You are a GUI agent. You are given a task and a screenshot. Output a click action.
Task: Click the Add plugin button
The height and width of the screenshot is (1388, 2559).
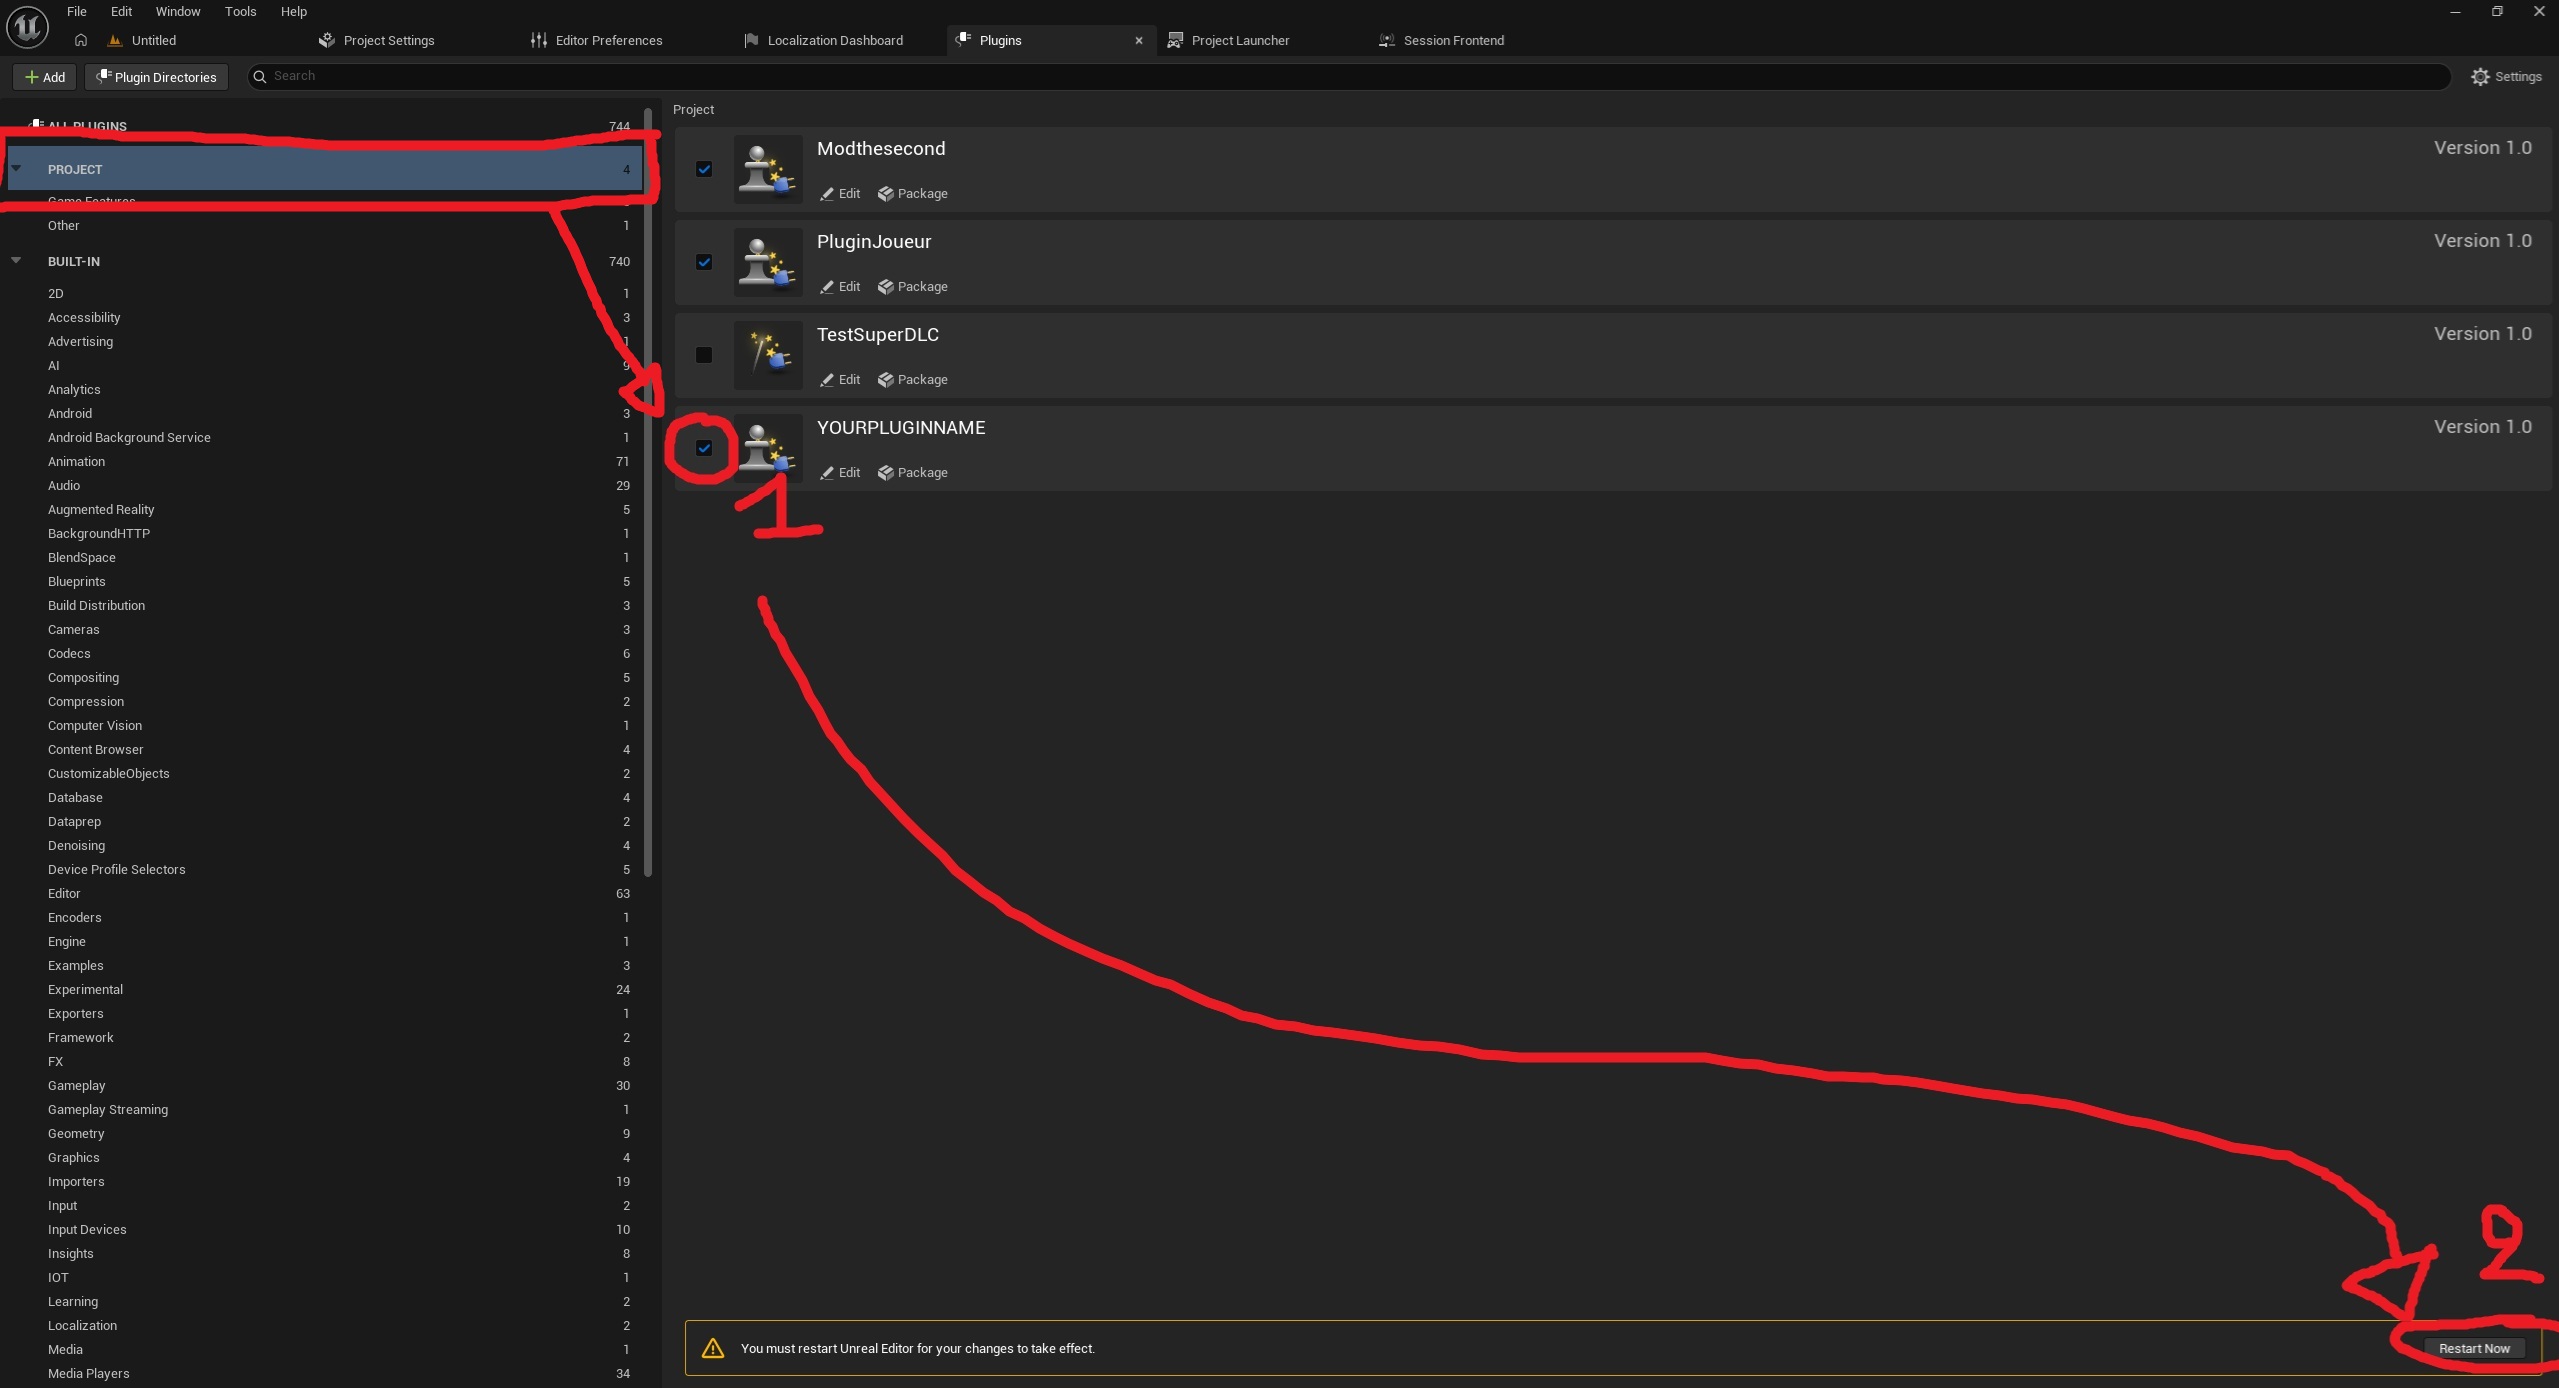tap(45, 77)
